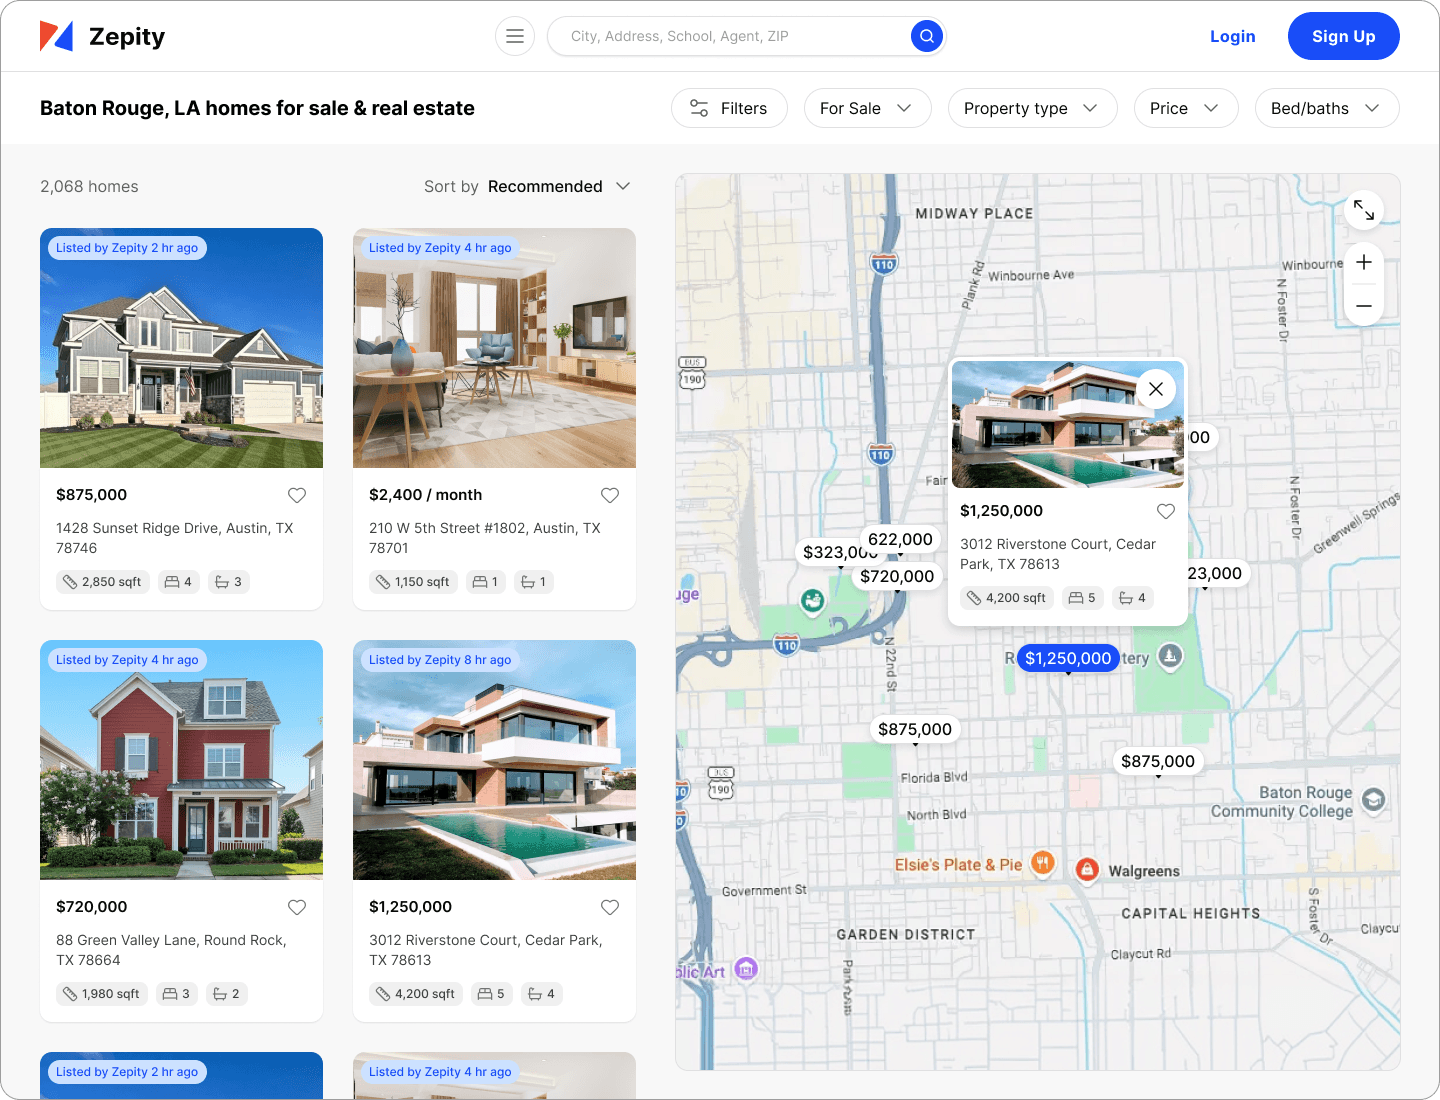
Task: Open the hamburger menu
Action: coord(515,36)
